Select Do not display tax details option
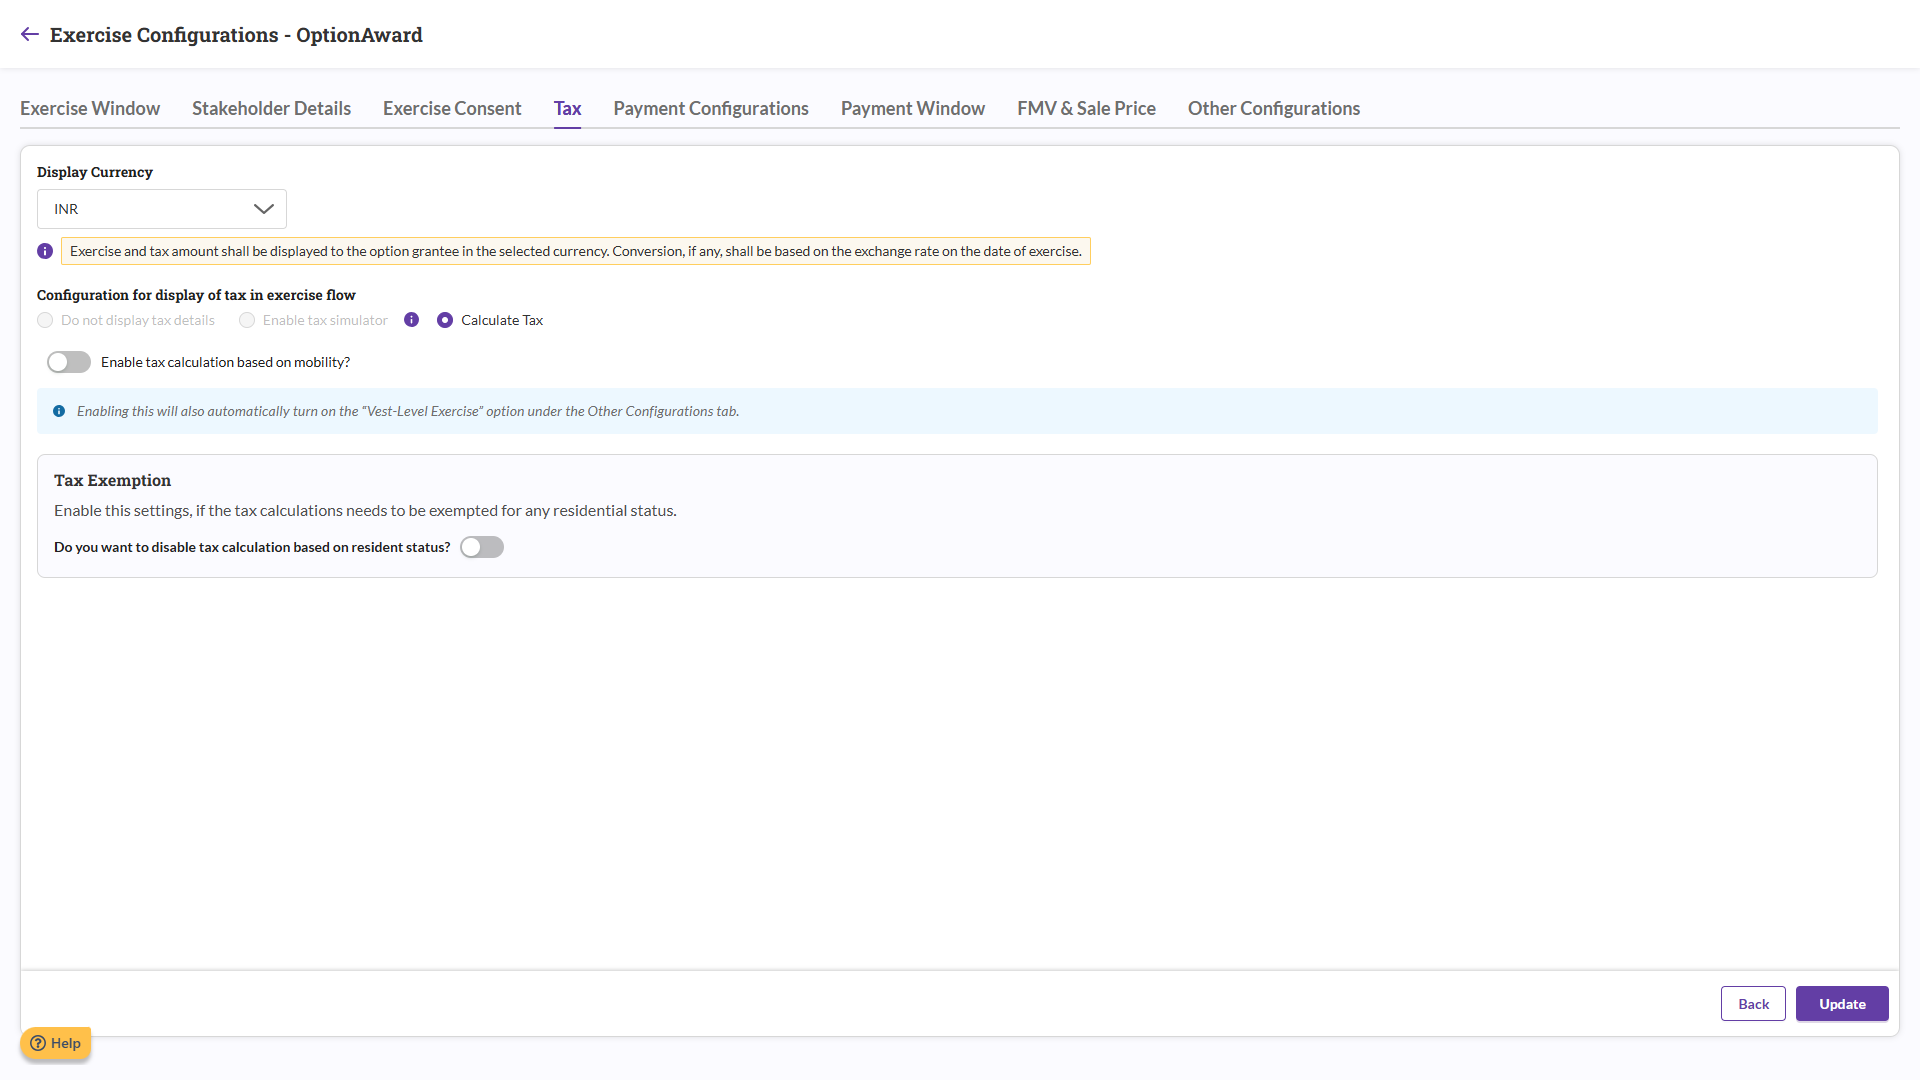The width and height of the screenshot is (1920, 1080). click(x=45, y=320)
